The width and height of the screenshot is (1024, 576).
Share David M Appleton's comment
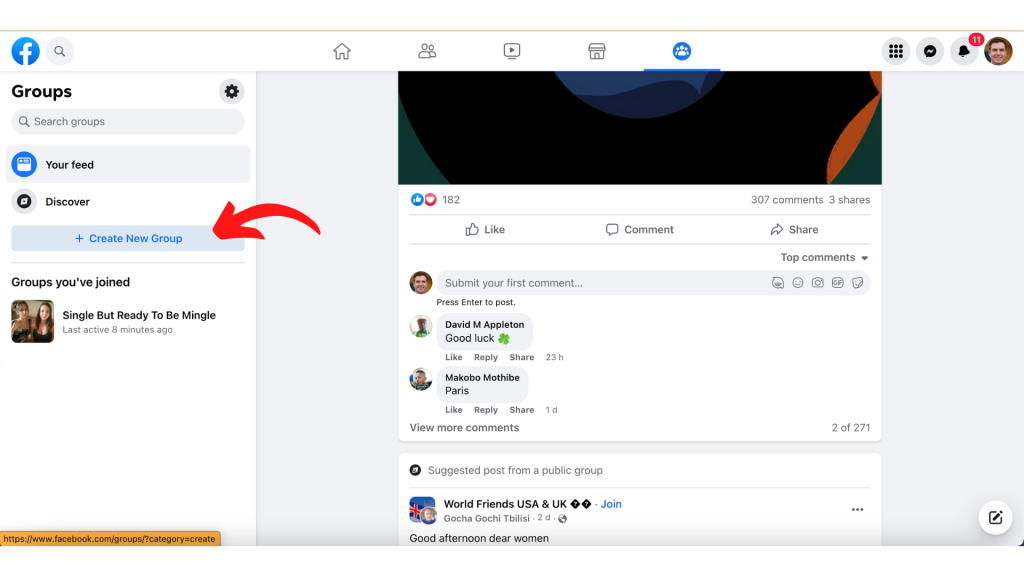[522, 357]
